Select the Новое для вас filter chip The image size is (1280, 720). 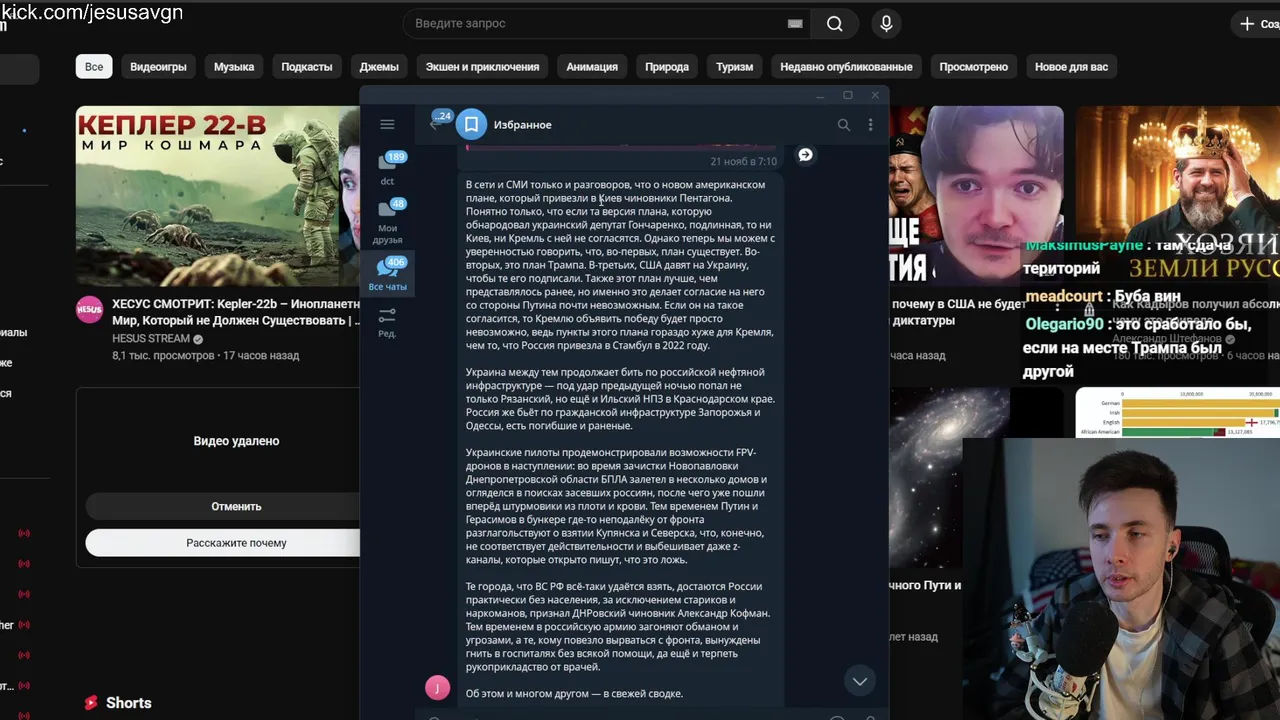pos(1072,67)
